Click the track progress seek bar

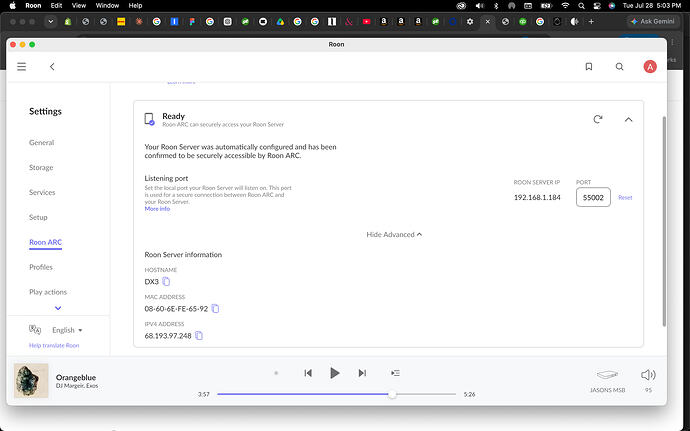point(337,394)
